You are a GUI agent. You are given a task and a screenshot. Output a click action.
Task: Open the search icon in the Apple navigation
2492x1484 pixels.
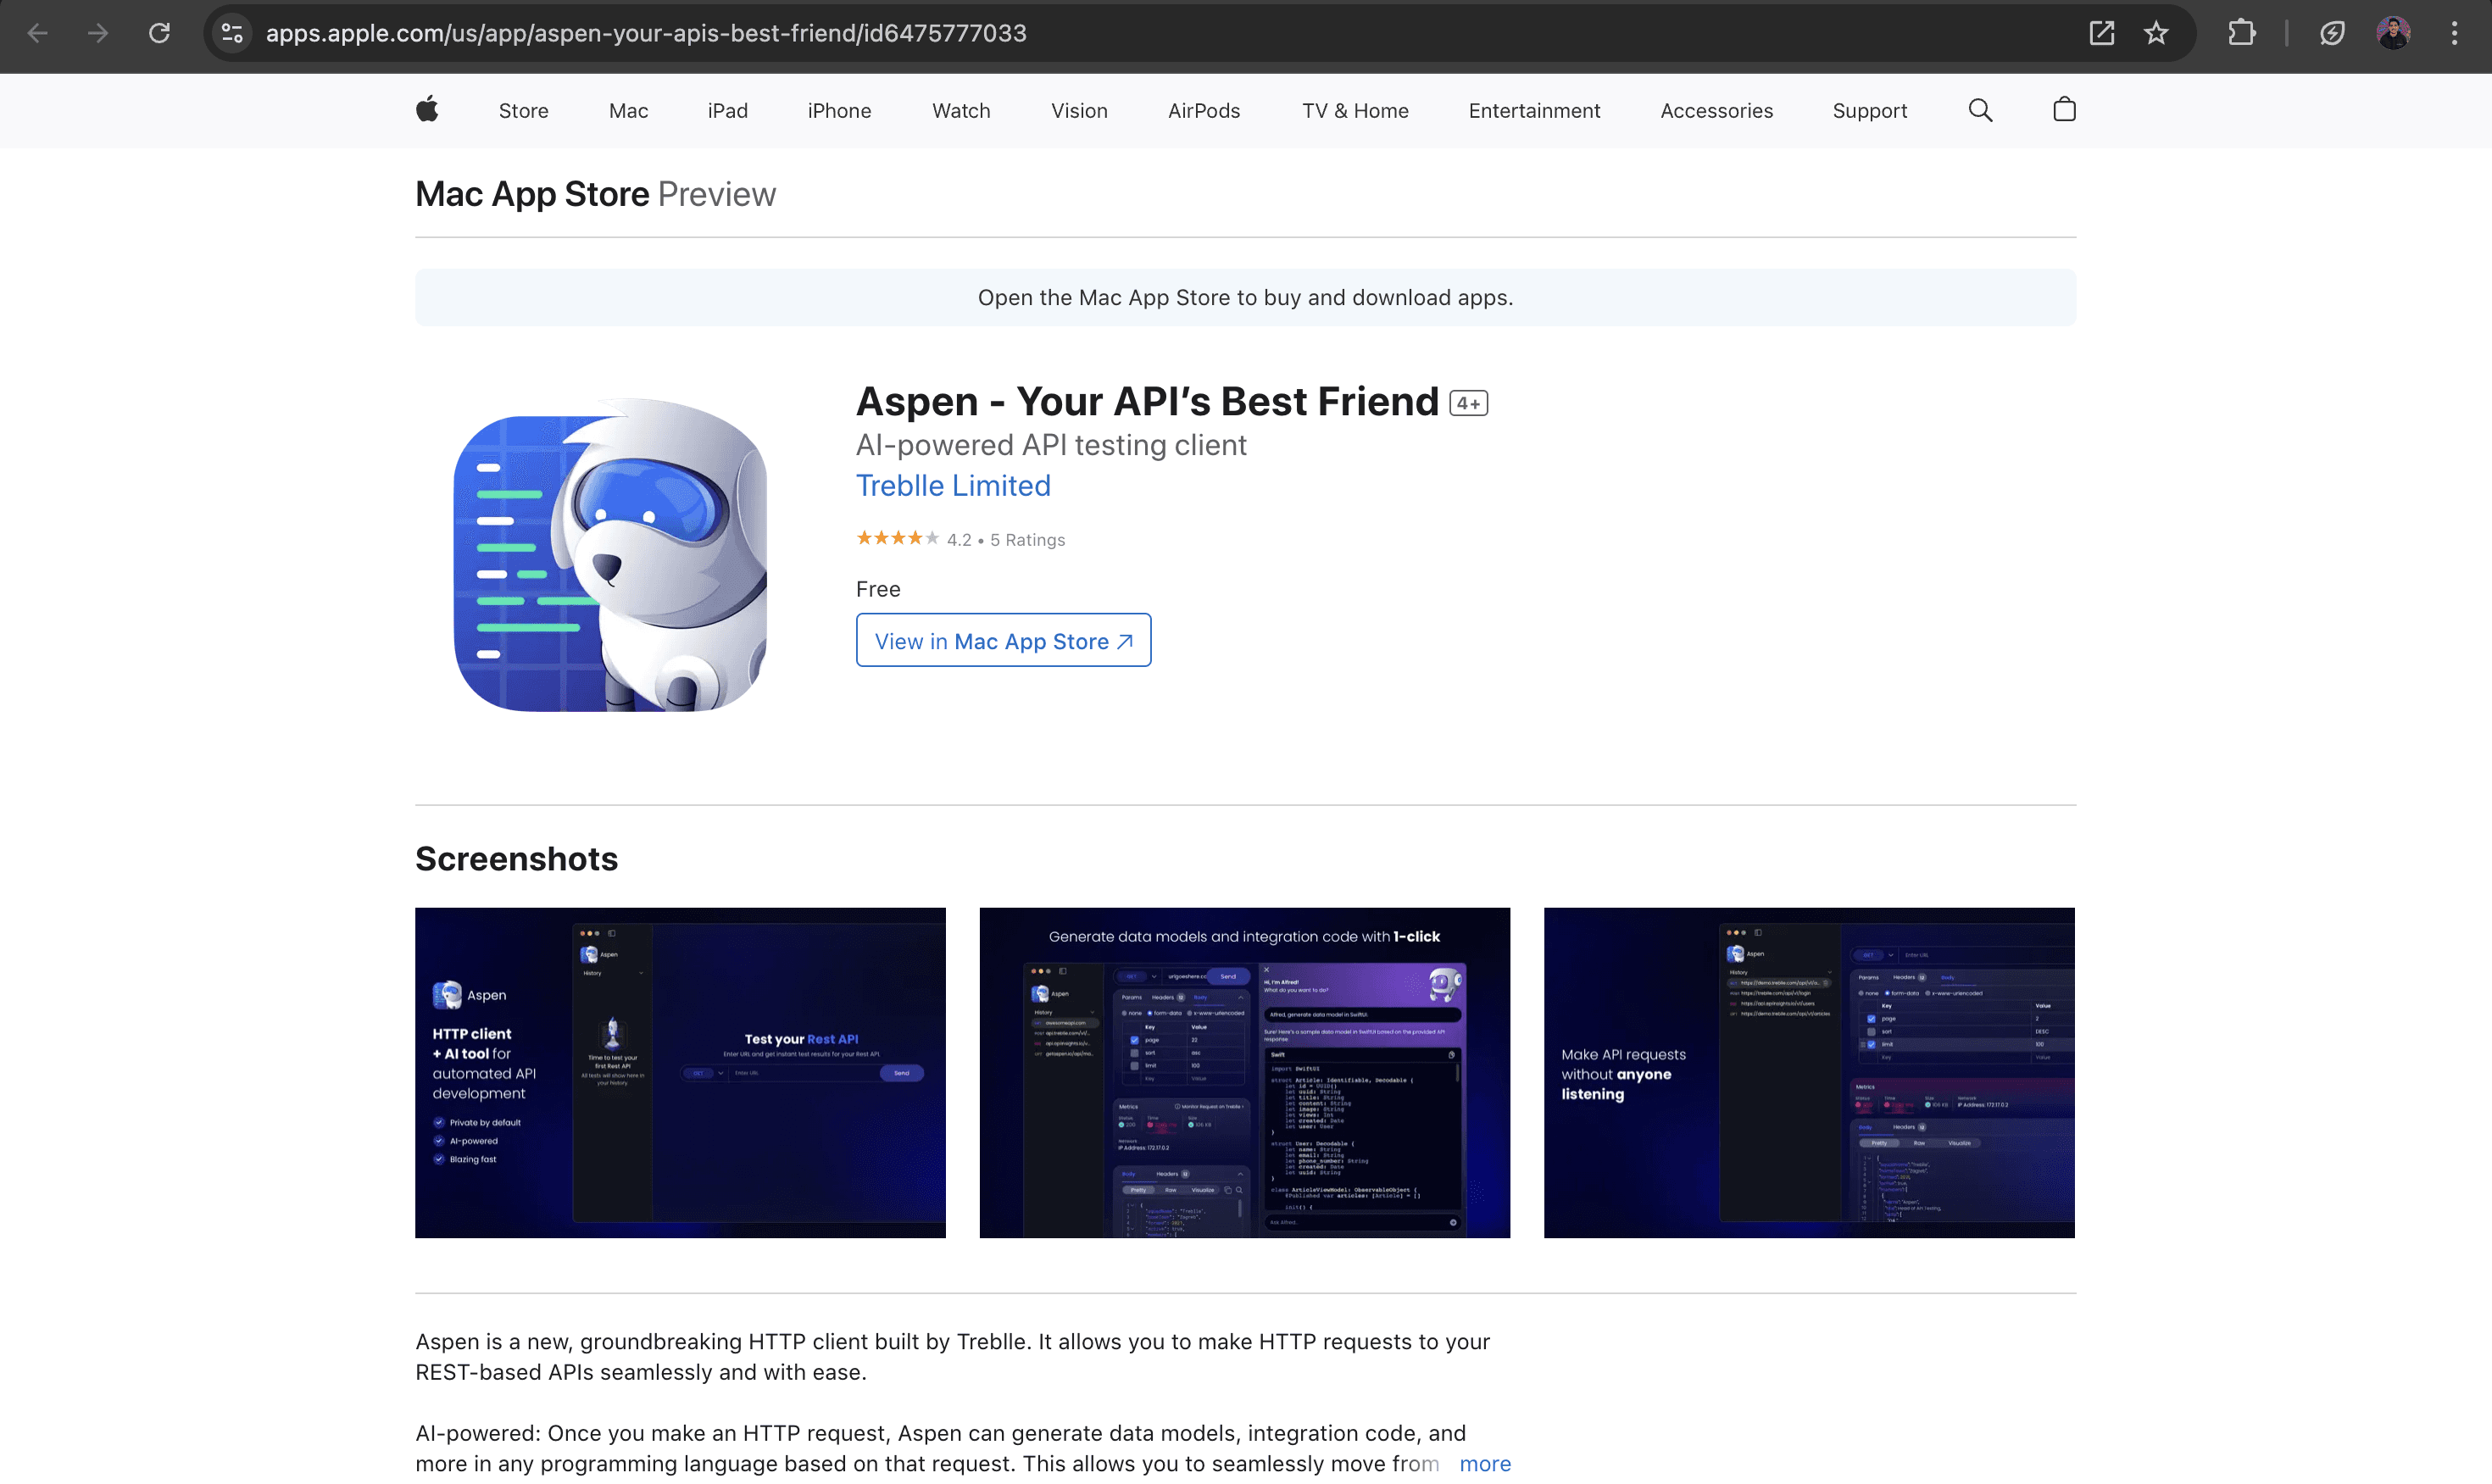1980,110
